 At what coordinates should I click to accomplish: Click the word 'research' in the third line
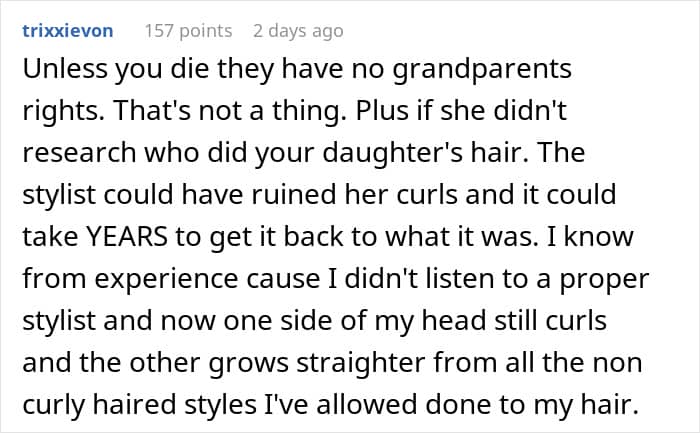pos(79,153)
